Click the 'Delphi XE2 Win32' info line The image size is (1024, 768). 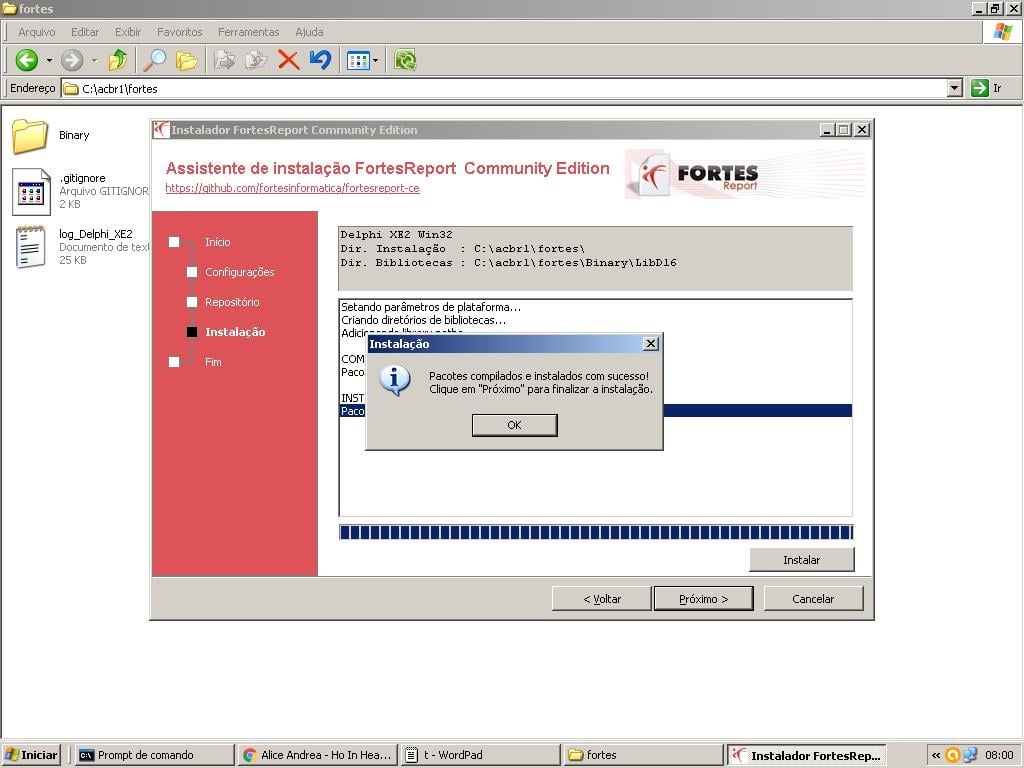tap(396, 234)
